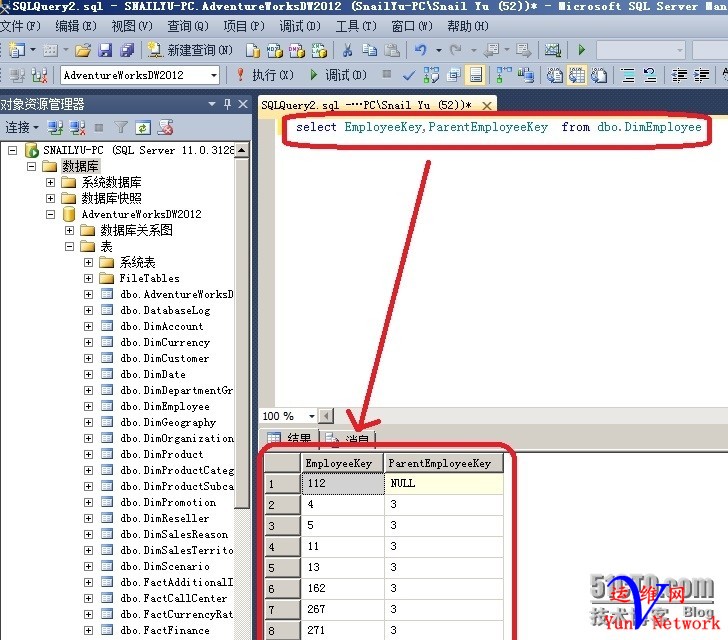Click the Filter funnel icon in Object Explorer
This screenshot has width=728, height=640.
tap(121, 127)
